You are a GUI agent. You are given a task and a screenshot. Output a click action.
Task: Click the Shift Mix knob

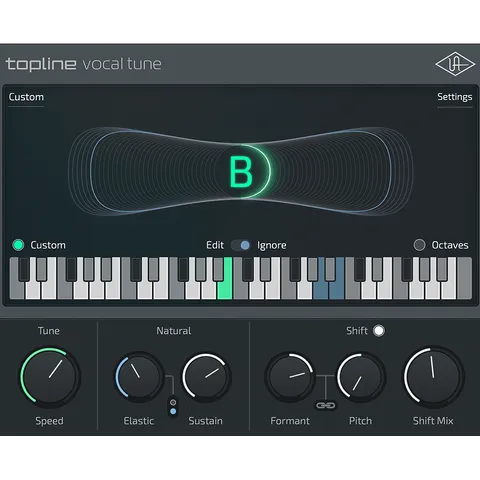coord(433,377)
